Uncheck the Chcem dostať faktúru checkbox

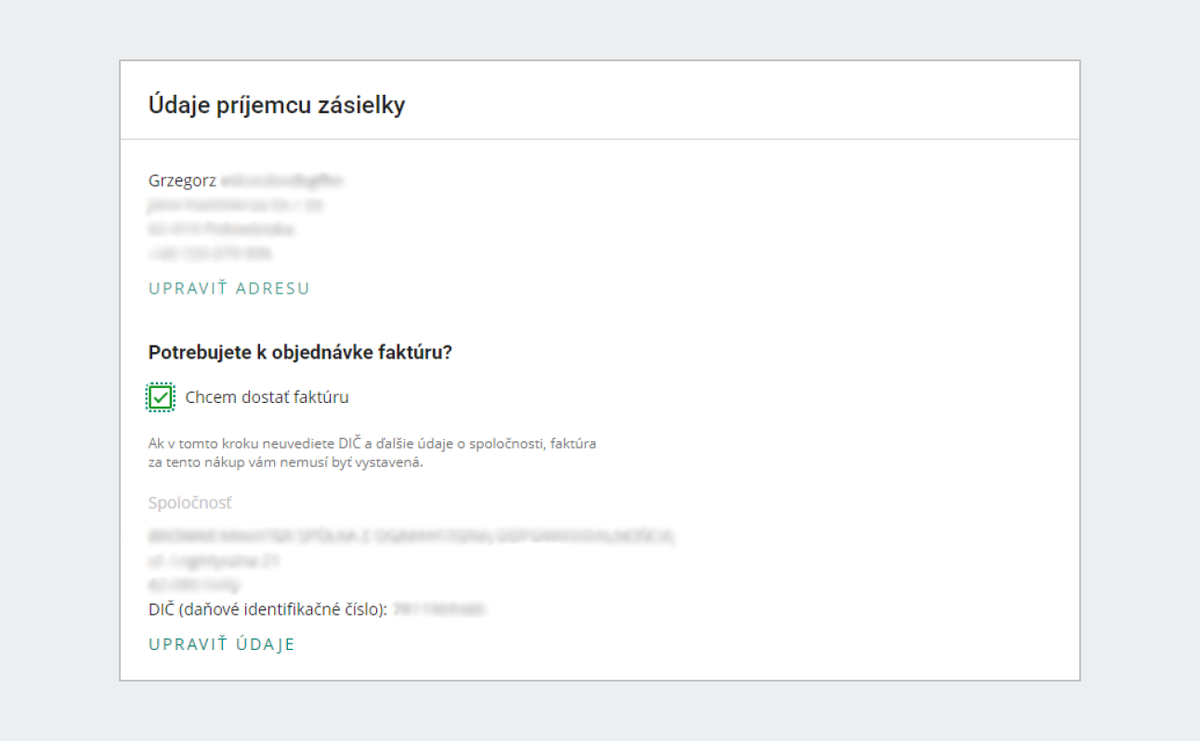coord(160,397)
